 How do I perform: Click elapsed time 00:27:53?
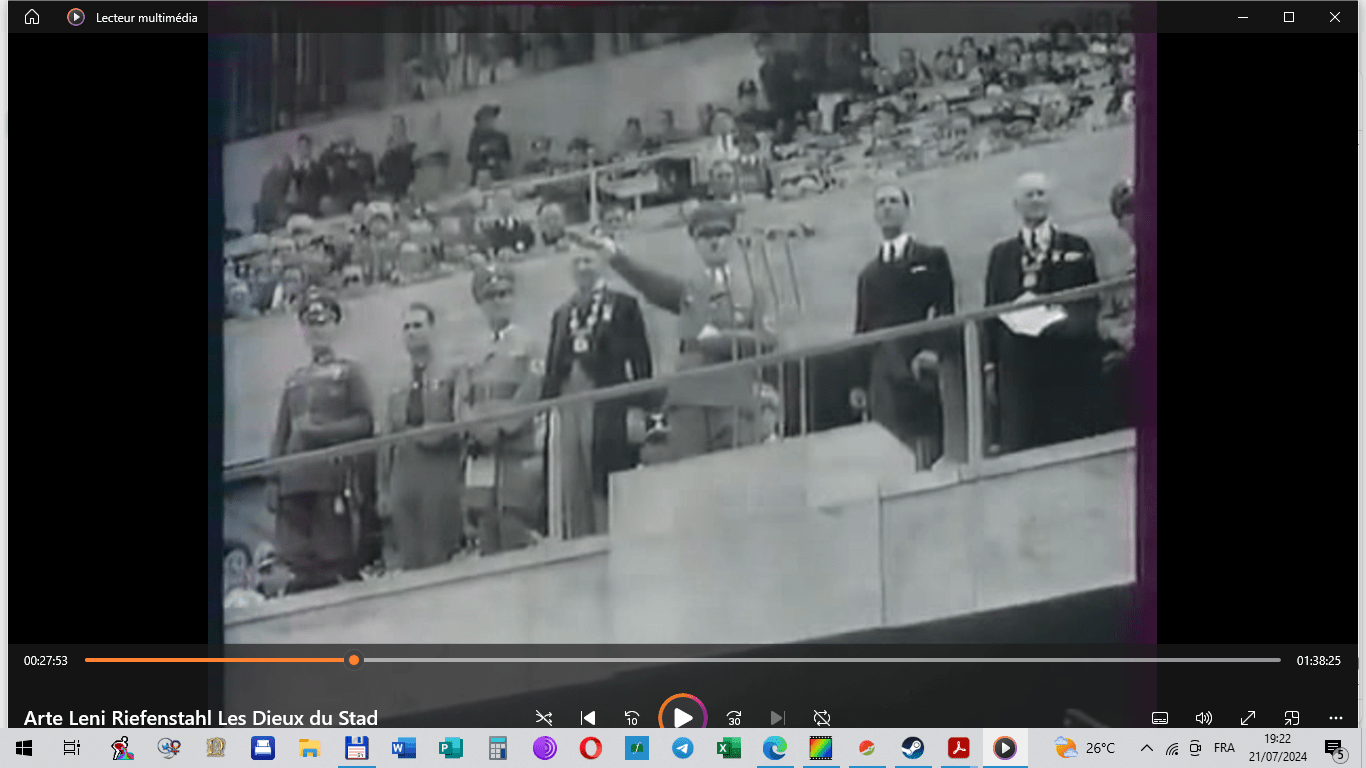pyautogui.click(x=46, y=660)
